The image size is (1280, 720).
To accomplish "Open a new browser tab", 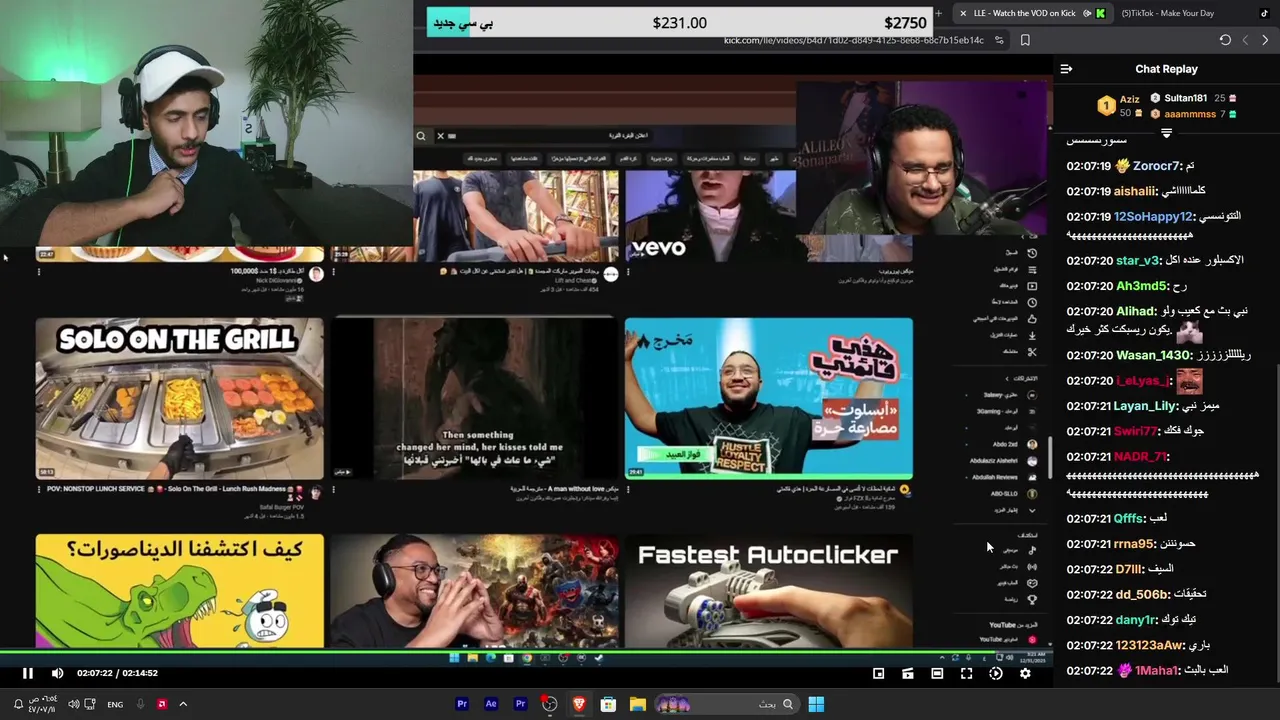I will 938,13.
